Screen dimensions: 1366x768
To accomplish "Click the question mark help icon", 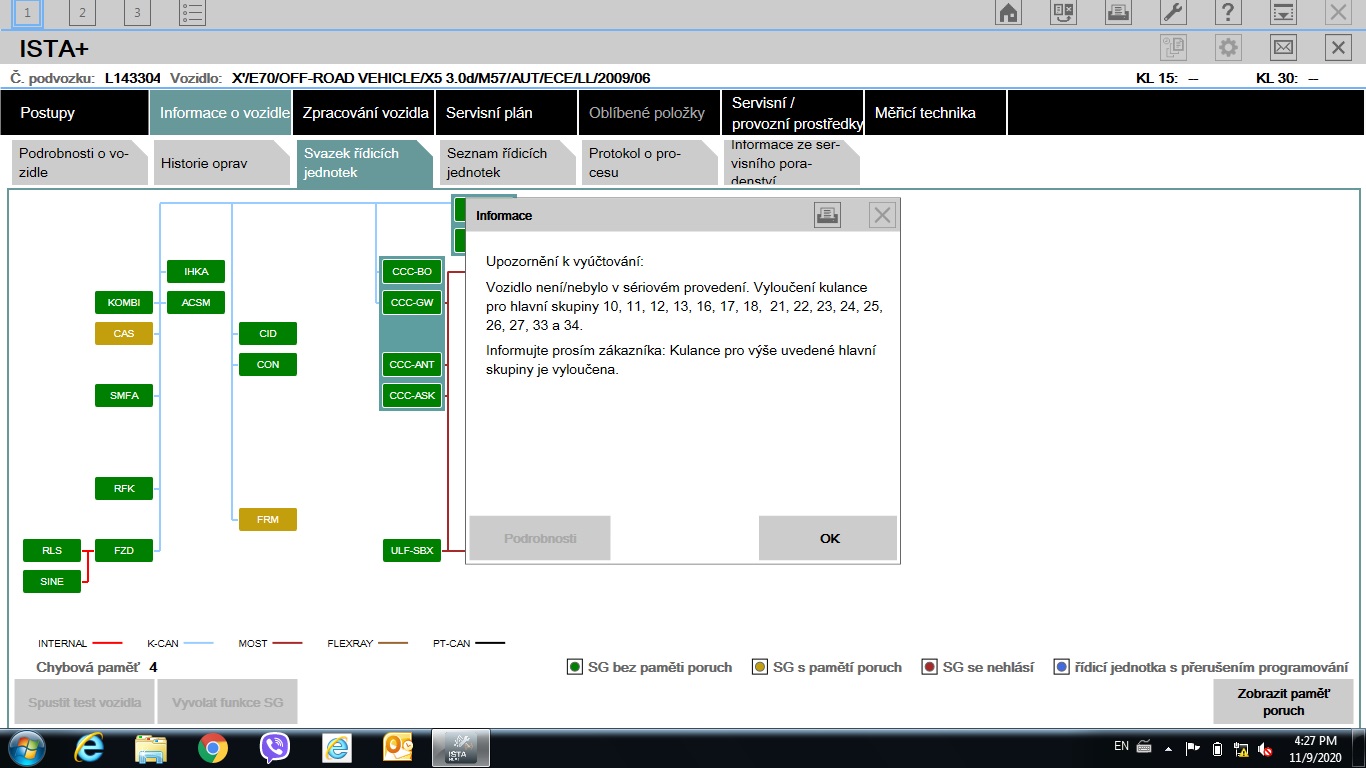I will point(1227,13).
